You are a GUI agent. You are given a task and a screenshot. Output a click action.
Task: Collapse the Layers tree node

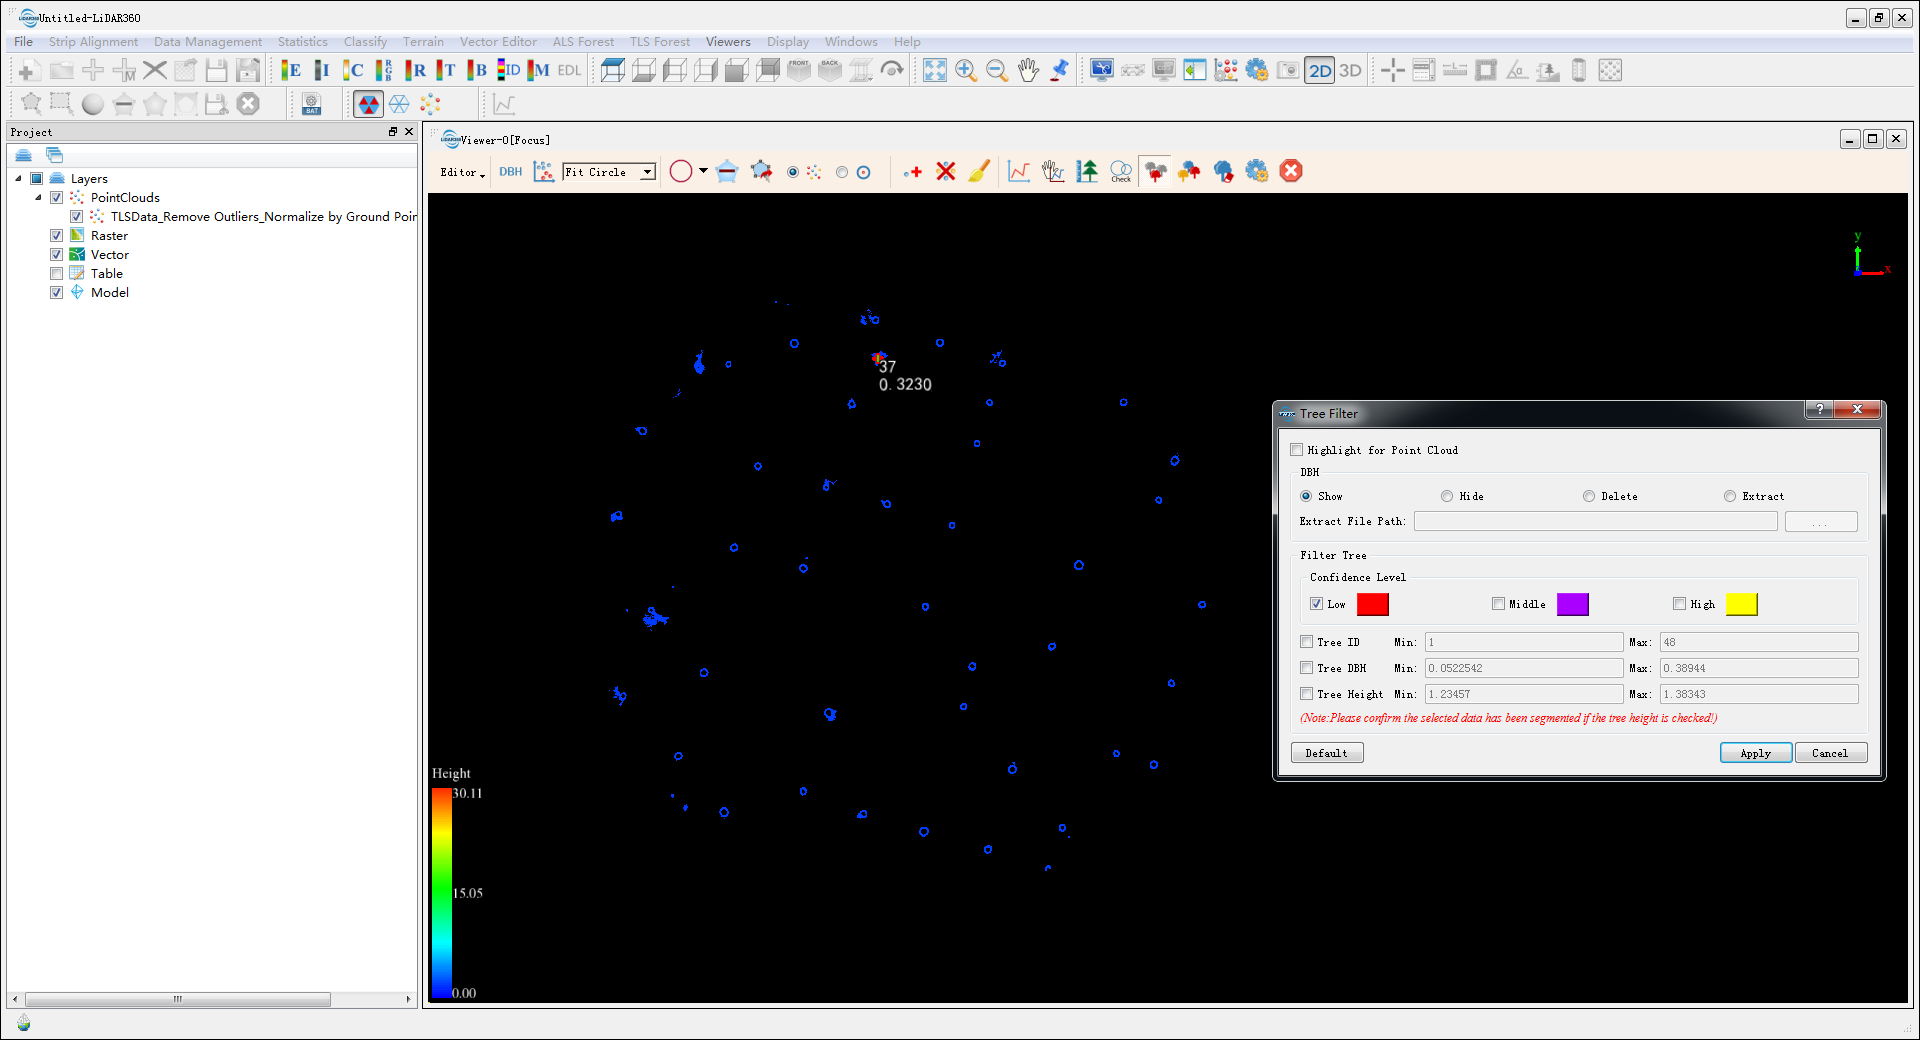coord(18,179)
